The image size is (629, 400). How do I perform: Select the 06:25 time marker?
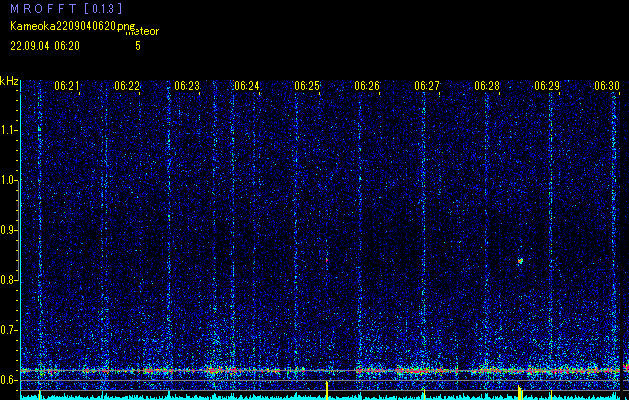[x=307, y=85]
